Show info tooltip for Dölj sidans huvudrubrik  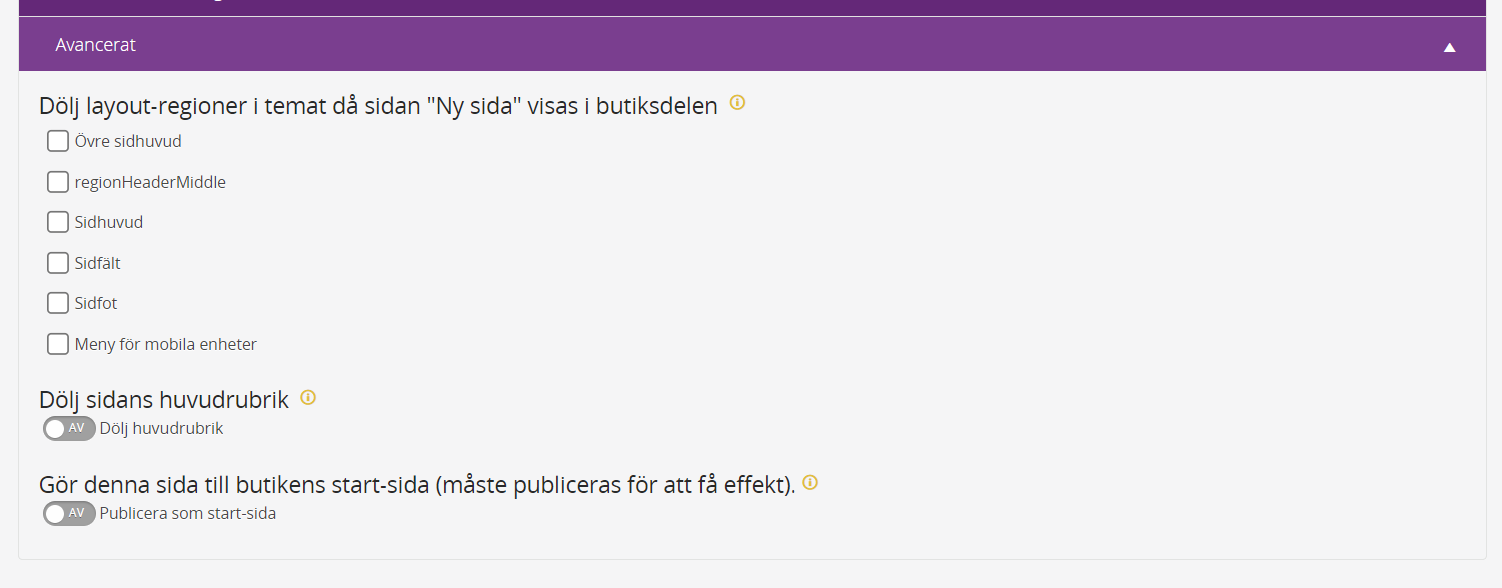click(308, 397)
